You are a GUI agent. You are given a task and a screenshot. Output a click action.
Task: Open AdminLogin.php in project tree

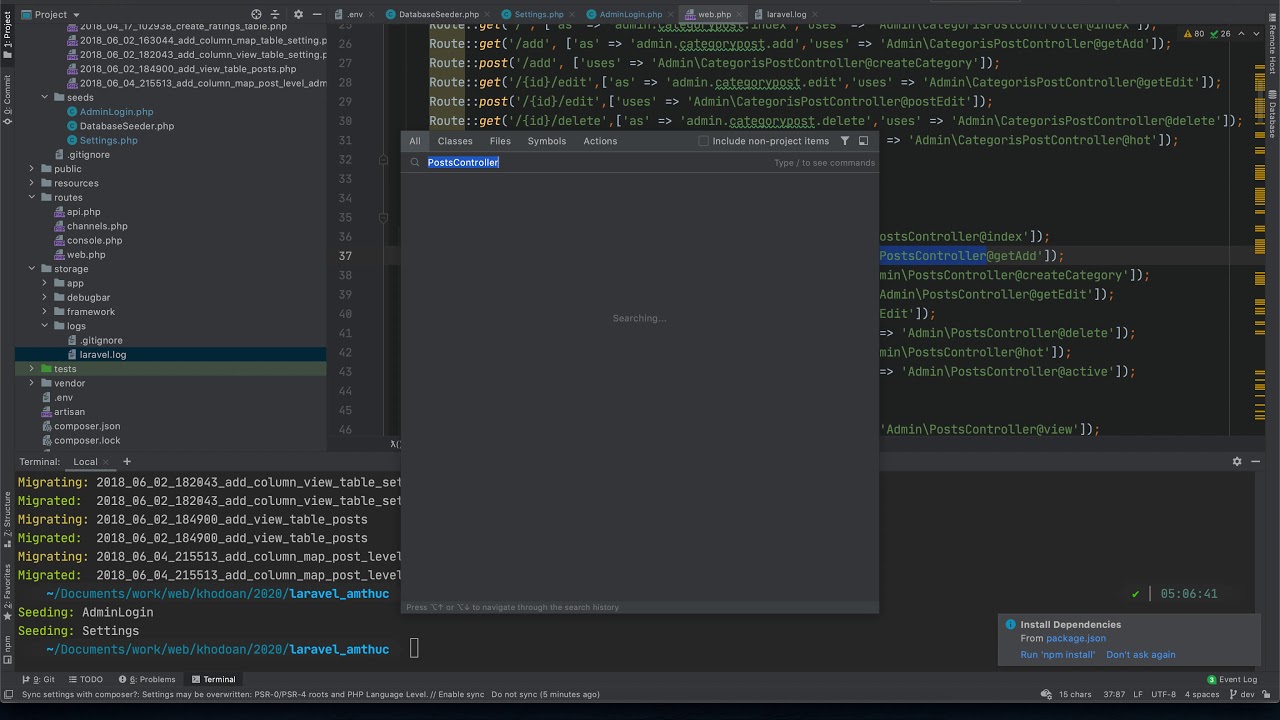tap(116, 112)
